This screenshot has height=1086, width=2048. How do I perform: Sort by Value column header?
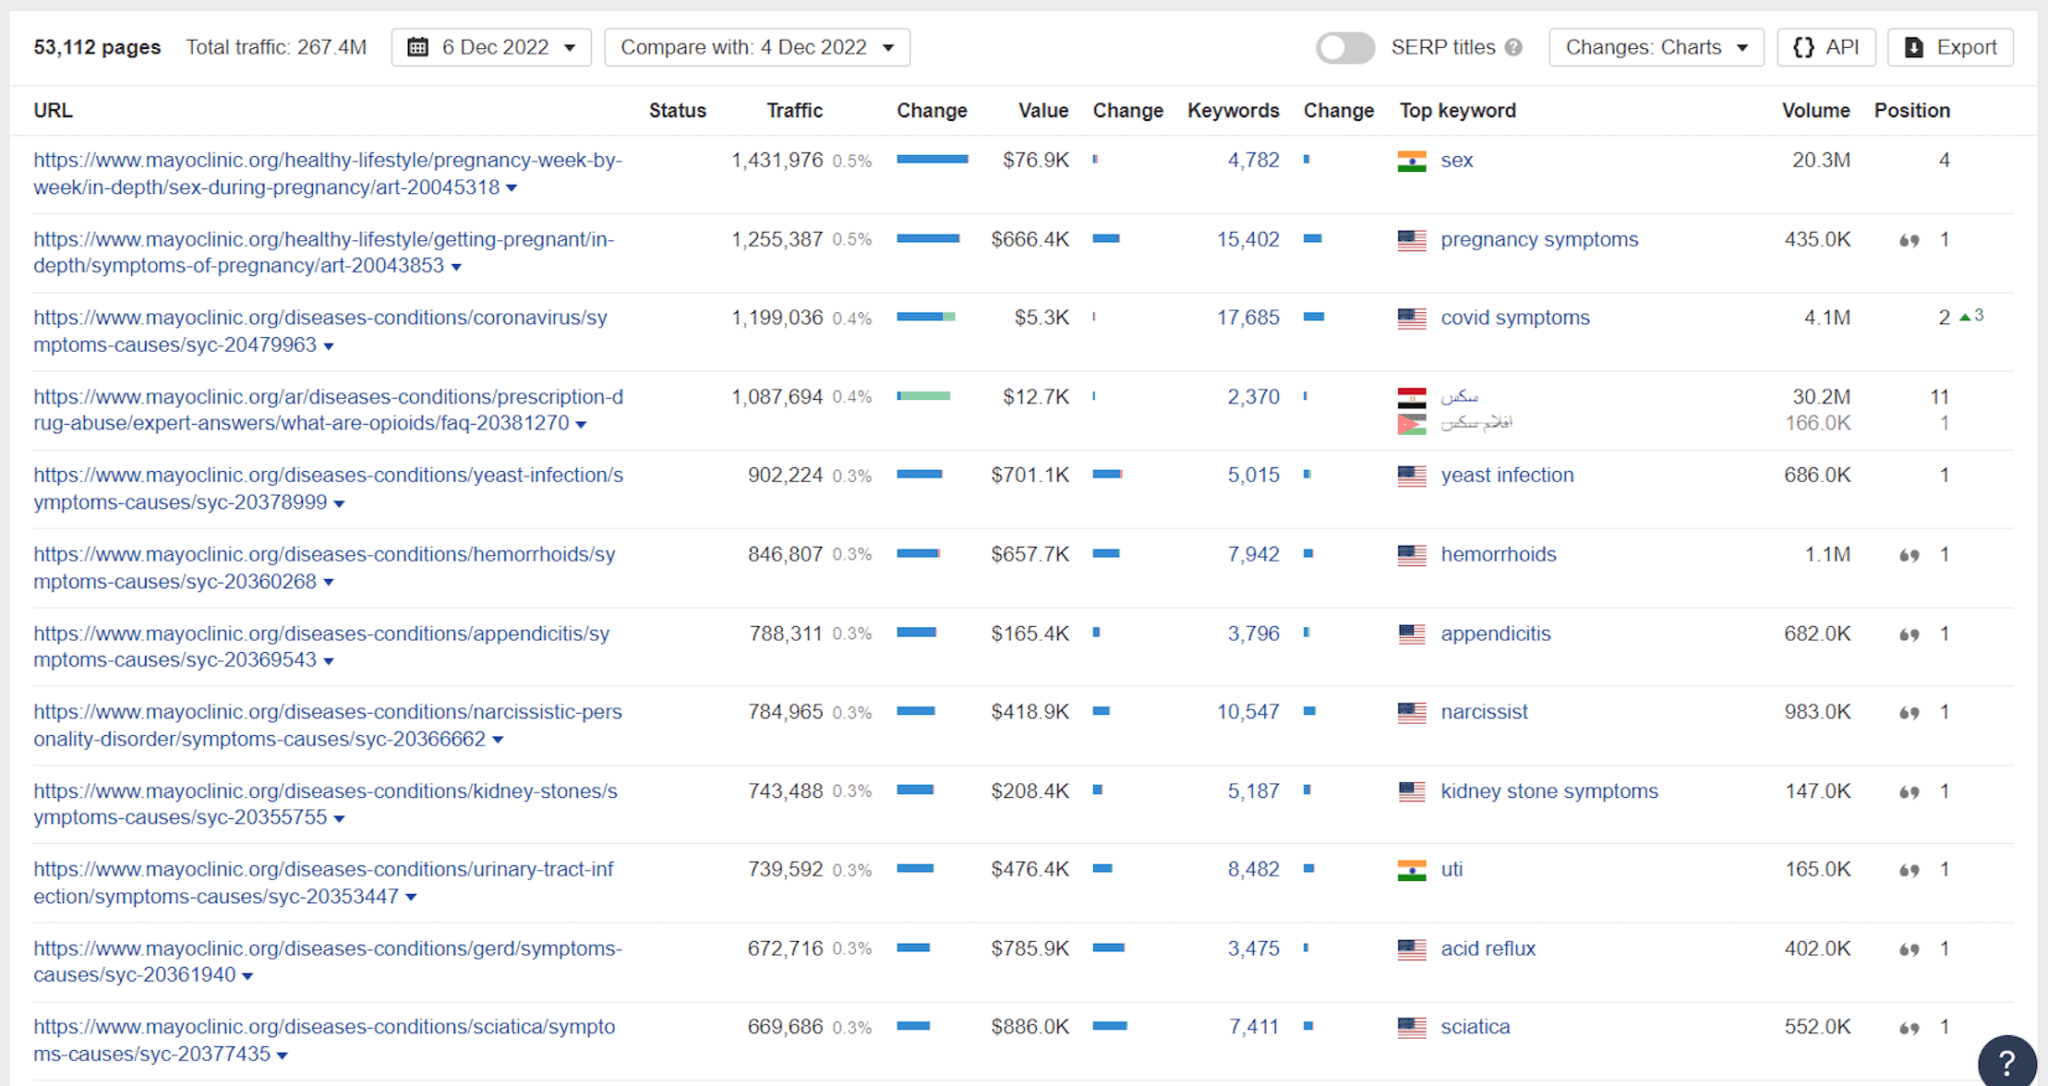click(x=1043, y=110)
